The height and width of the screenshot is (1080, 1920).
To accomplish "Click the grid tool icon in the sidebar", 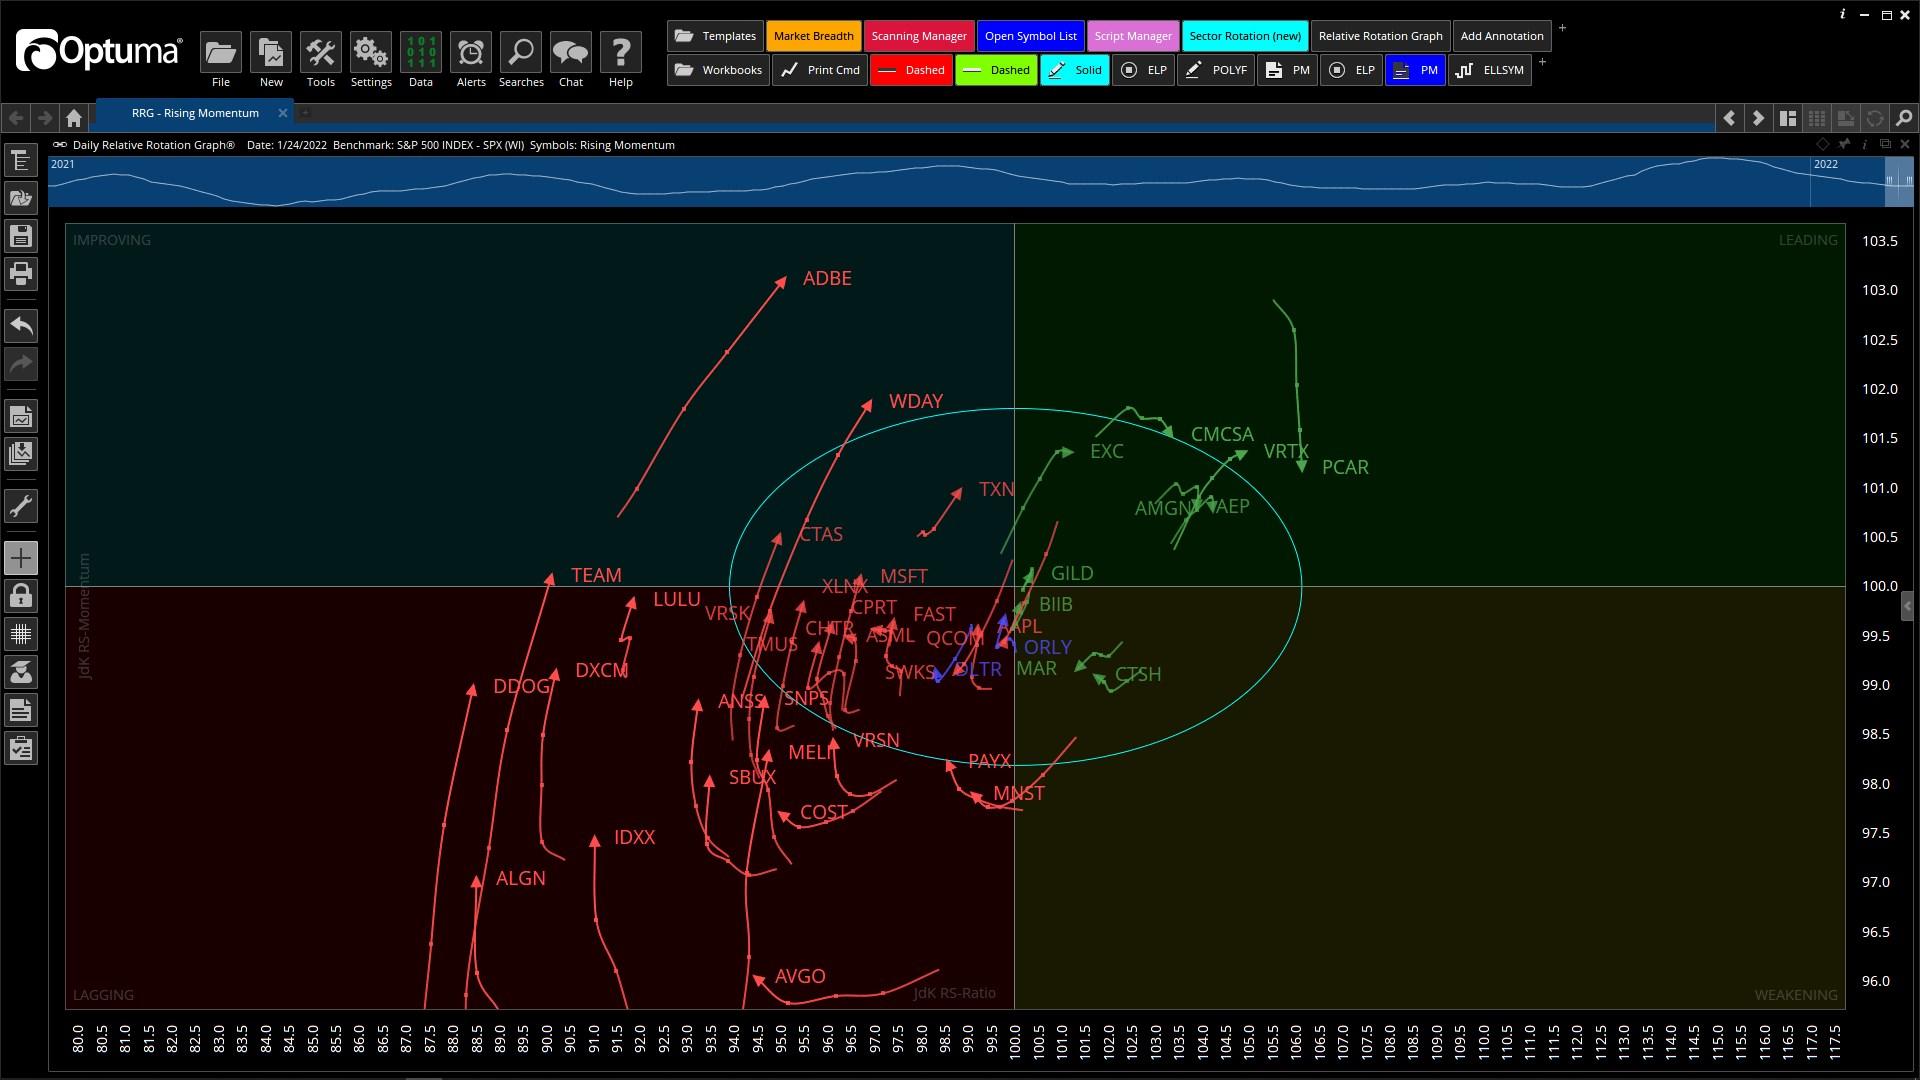I will click(x=21, y=633).
